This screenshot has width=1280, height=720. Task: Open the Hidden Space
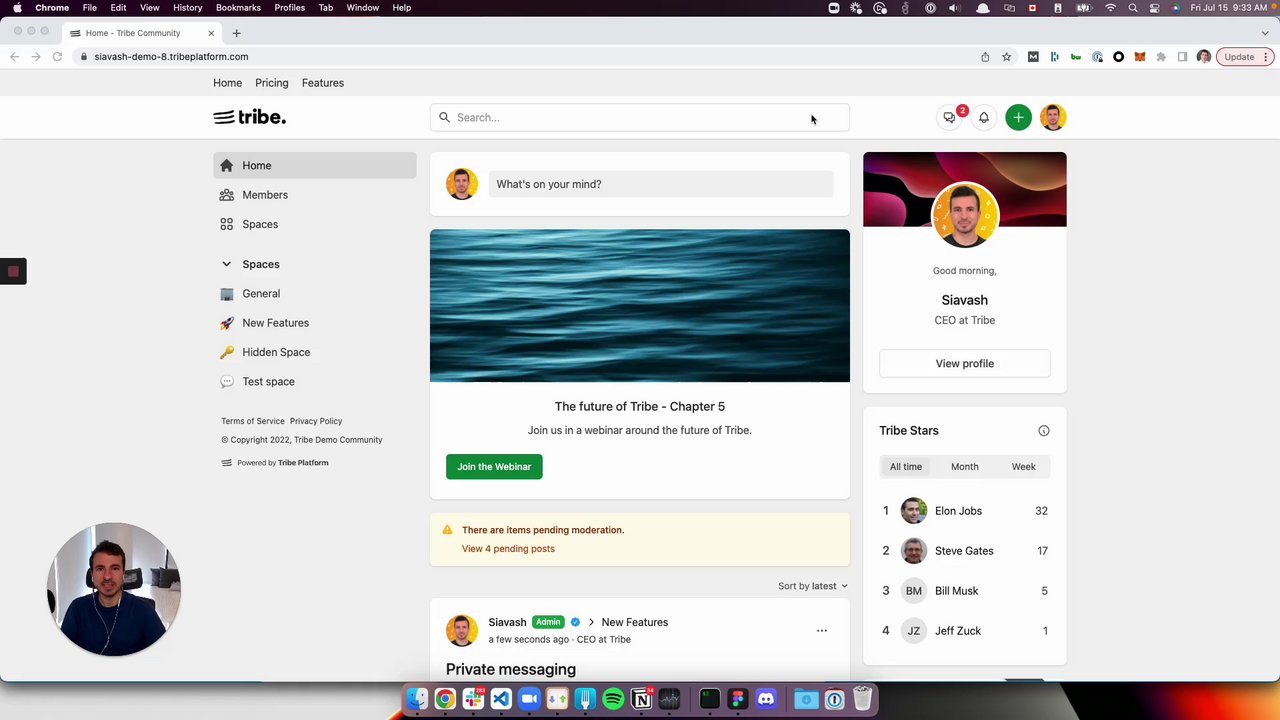315,352
